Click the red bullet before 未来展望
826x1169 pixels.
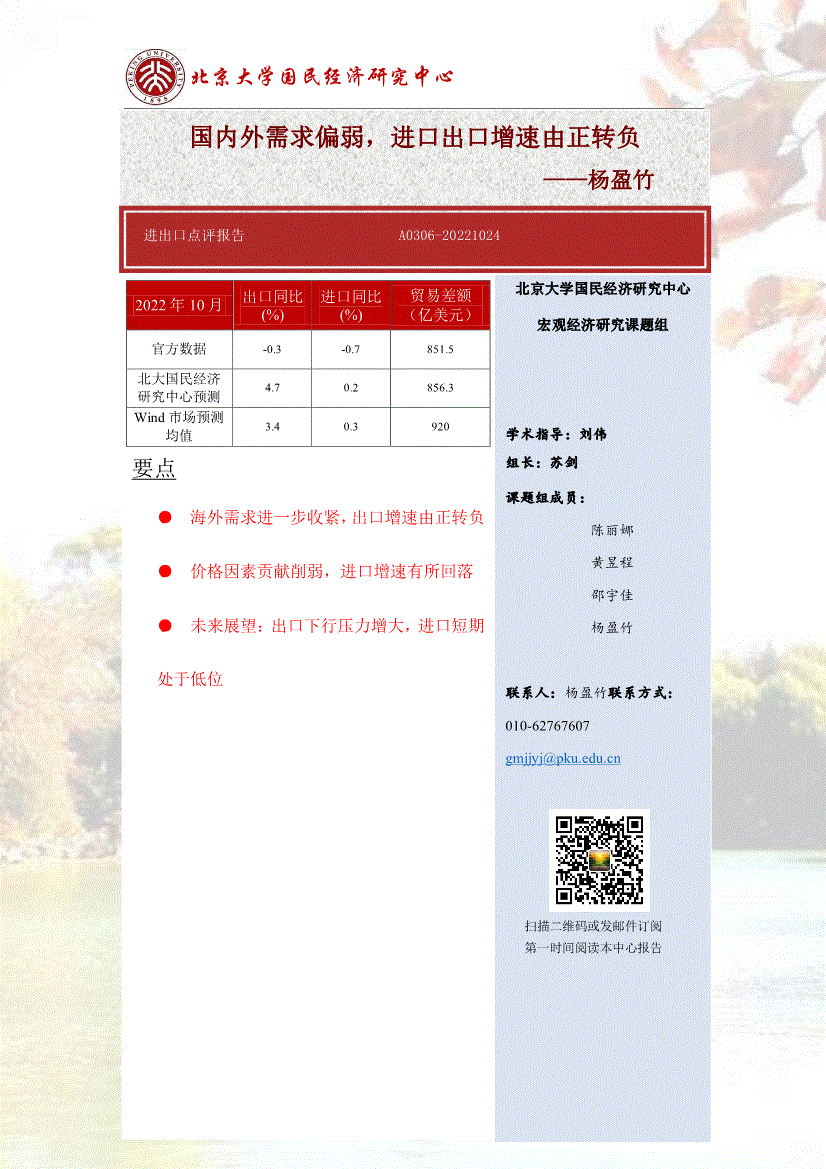pos(165,626)
